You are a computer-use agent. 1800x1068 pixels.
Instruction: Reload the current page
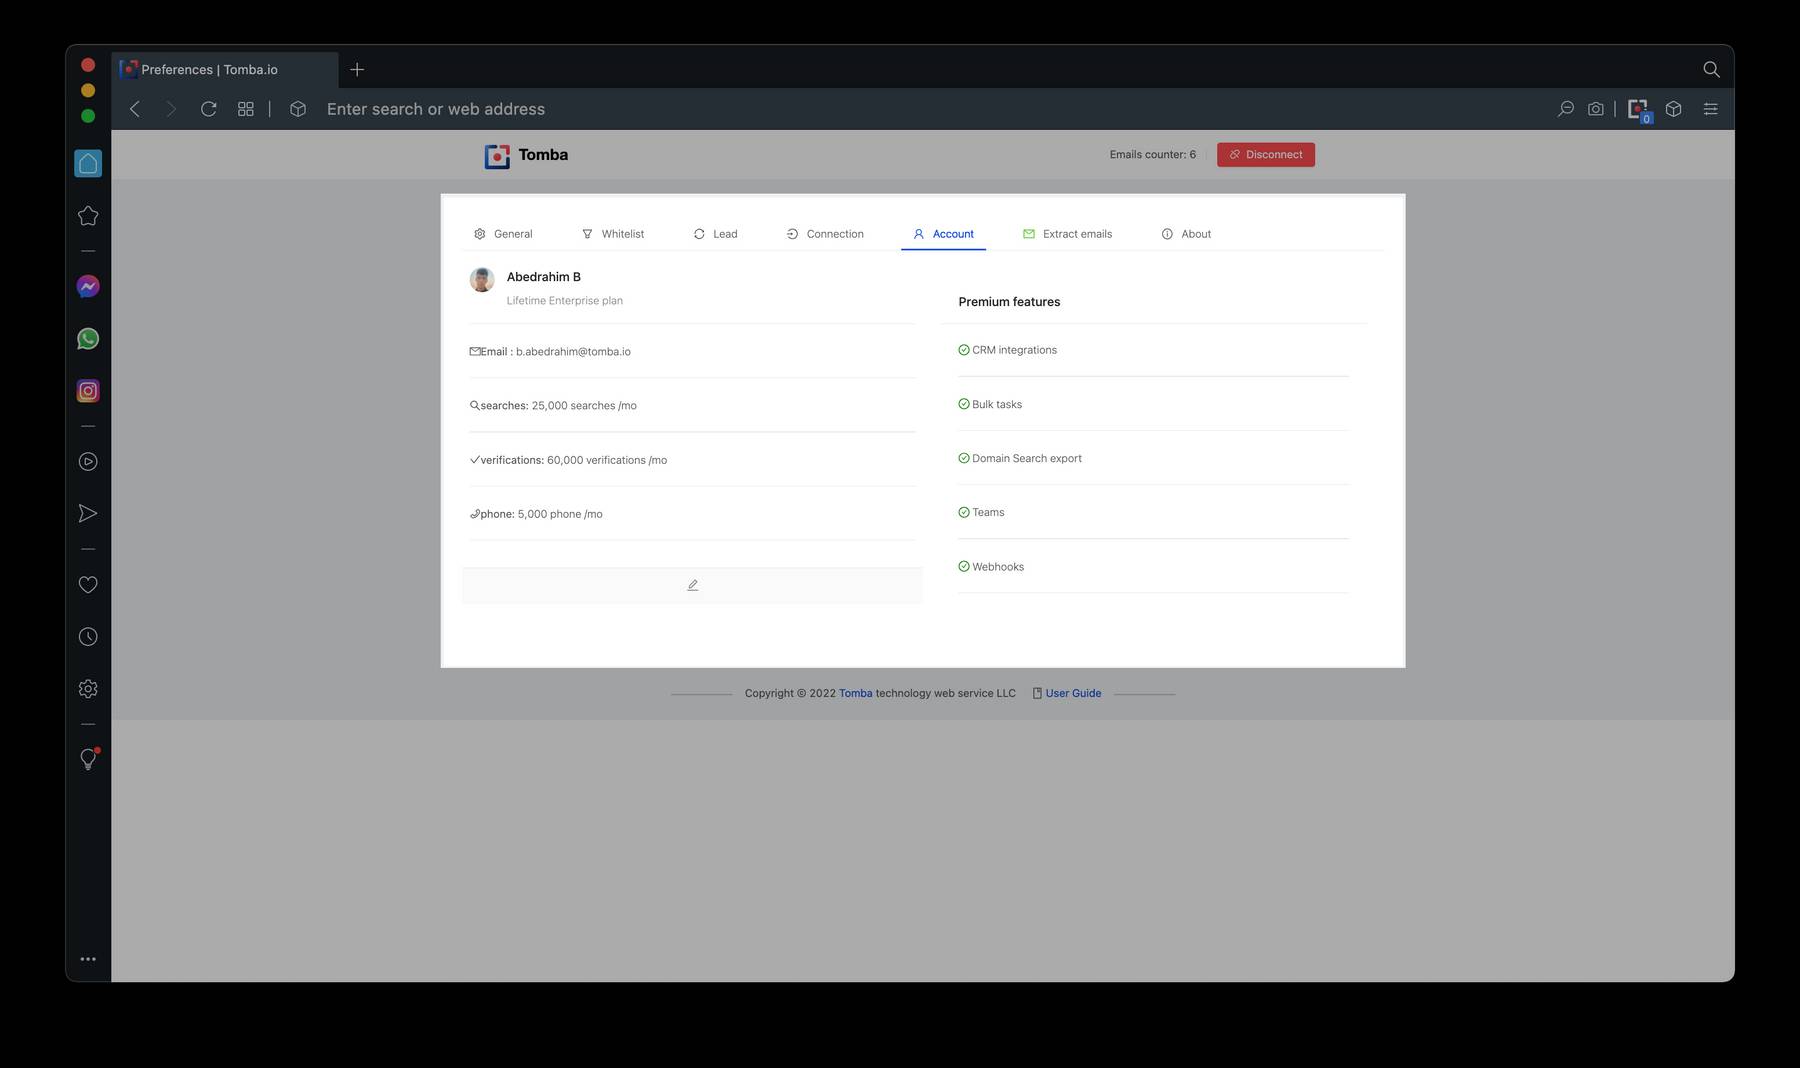pos(208,109)
